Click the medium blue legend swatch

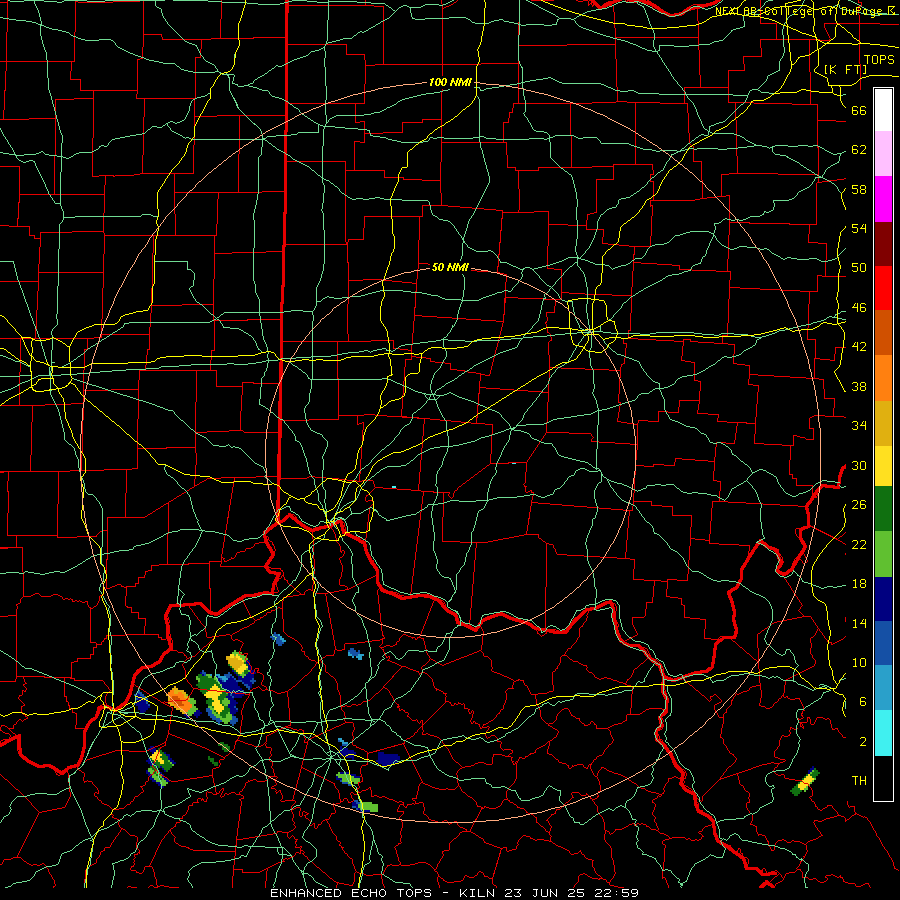pos(883,643)
